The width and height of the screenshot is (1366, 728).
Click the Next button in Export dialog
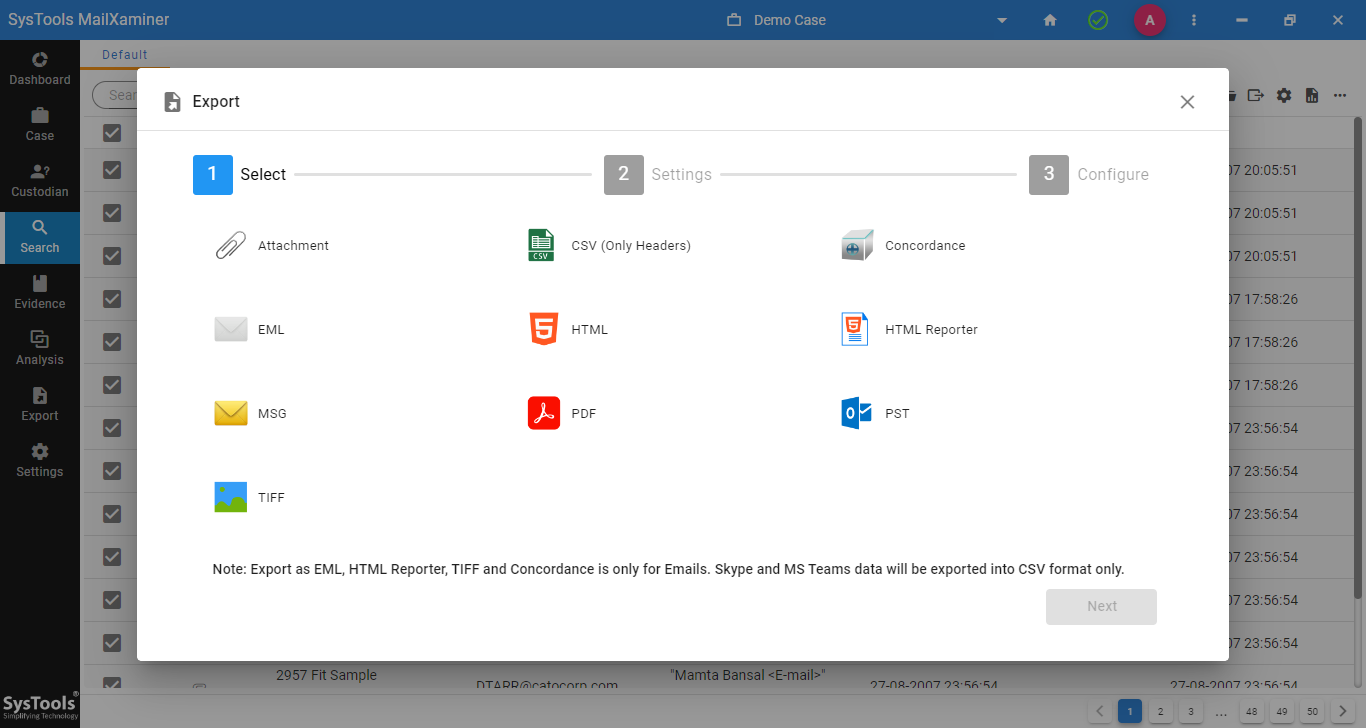[x=1101, y=607]
